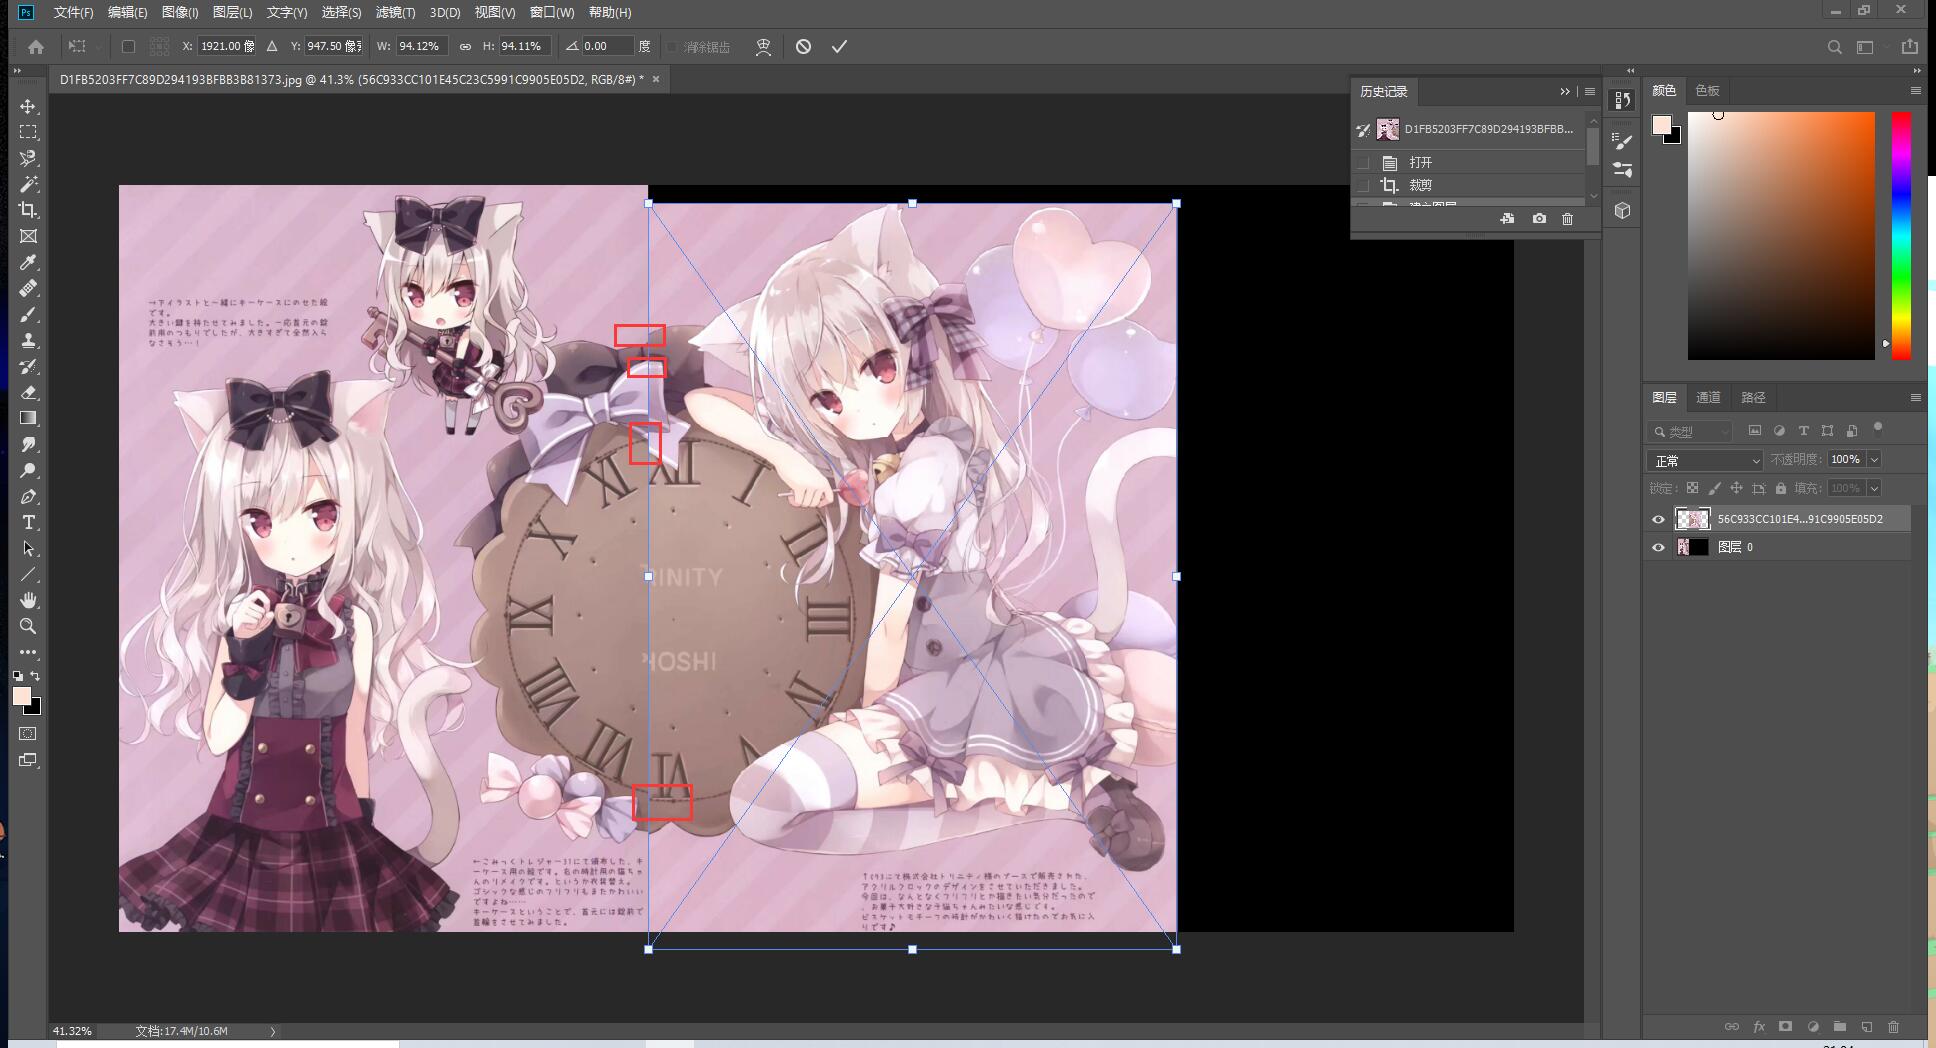Toggle maintain aspect ratio link icon
Screen dimensions: 1936x1048
pyautogui.click(x=465, y=46)
